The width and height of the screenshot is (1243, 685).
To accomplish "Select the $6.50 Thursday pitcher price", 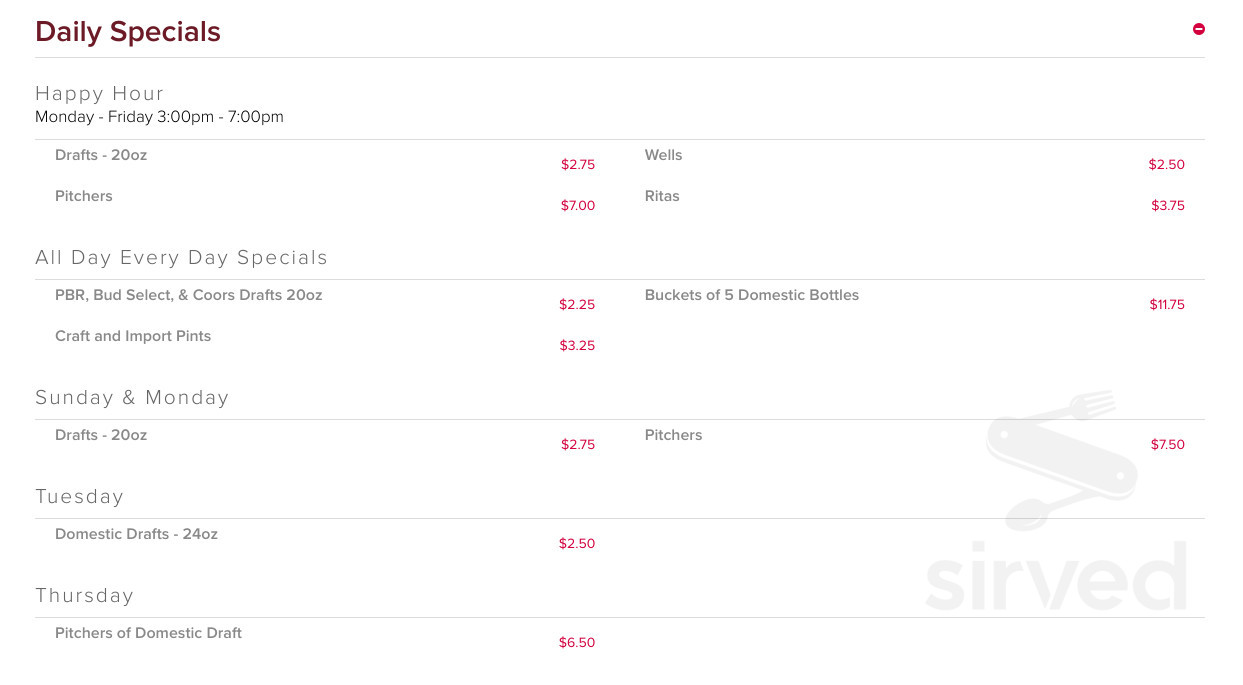I will point(577,642).
